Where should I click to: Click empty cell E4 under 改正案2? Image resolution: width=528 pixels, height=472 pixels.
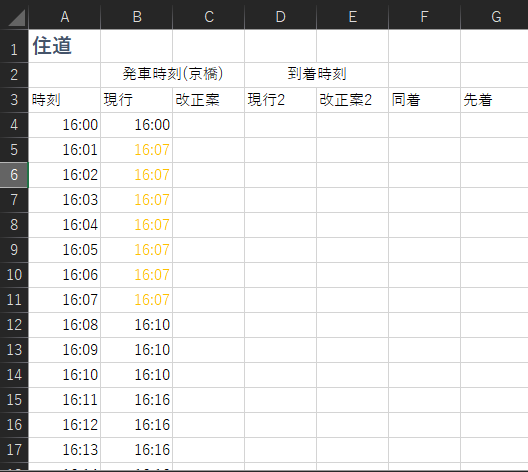tap(353, 125)
